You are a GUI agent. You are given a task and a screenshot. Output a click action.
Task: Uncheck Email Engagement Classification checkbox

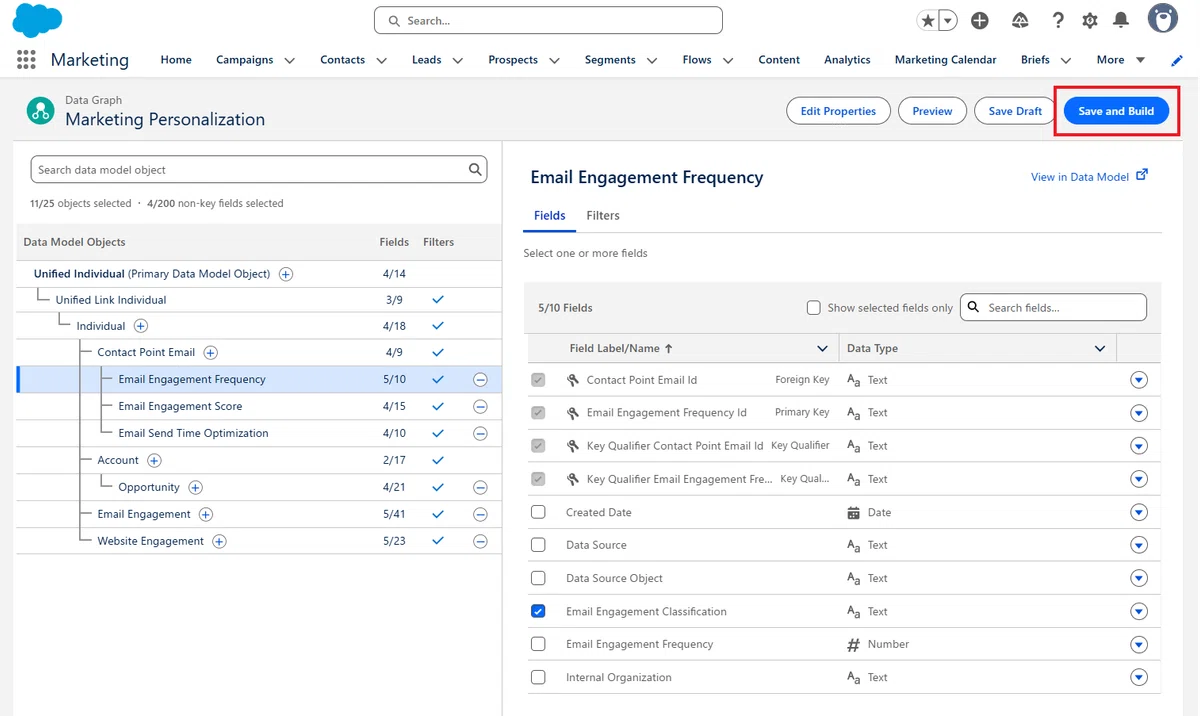coord(538,611)
